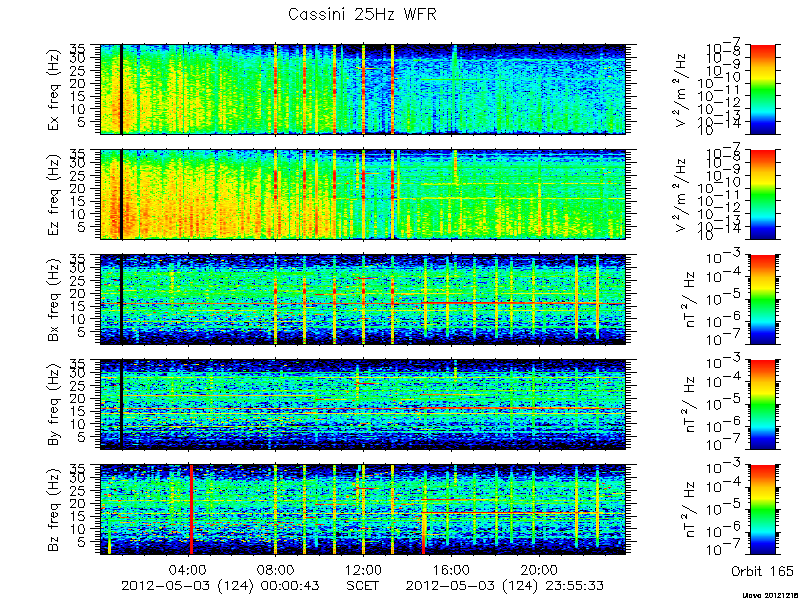
Task: Select the By spectrogram panel
Action: (x=363, y=405)
